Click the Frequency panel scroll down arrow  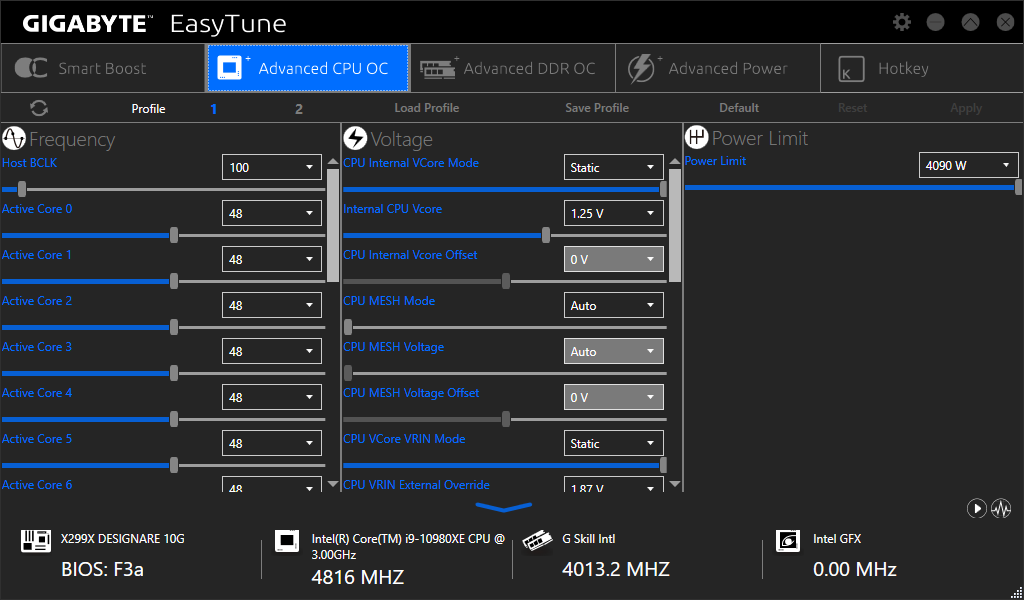pyautogui.click(x=333, y=484)
